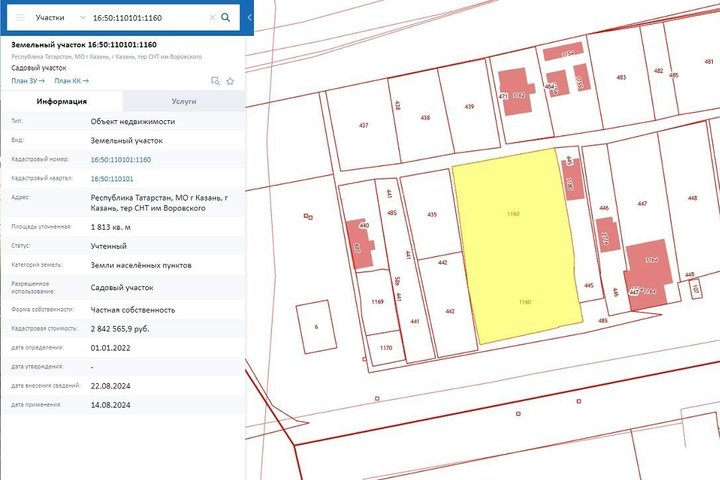The width and height of the screenshot is (720, 480).
Task: Switch to the Услуги tab
Action: (183, 101)
